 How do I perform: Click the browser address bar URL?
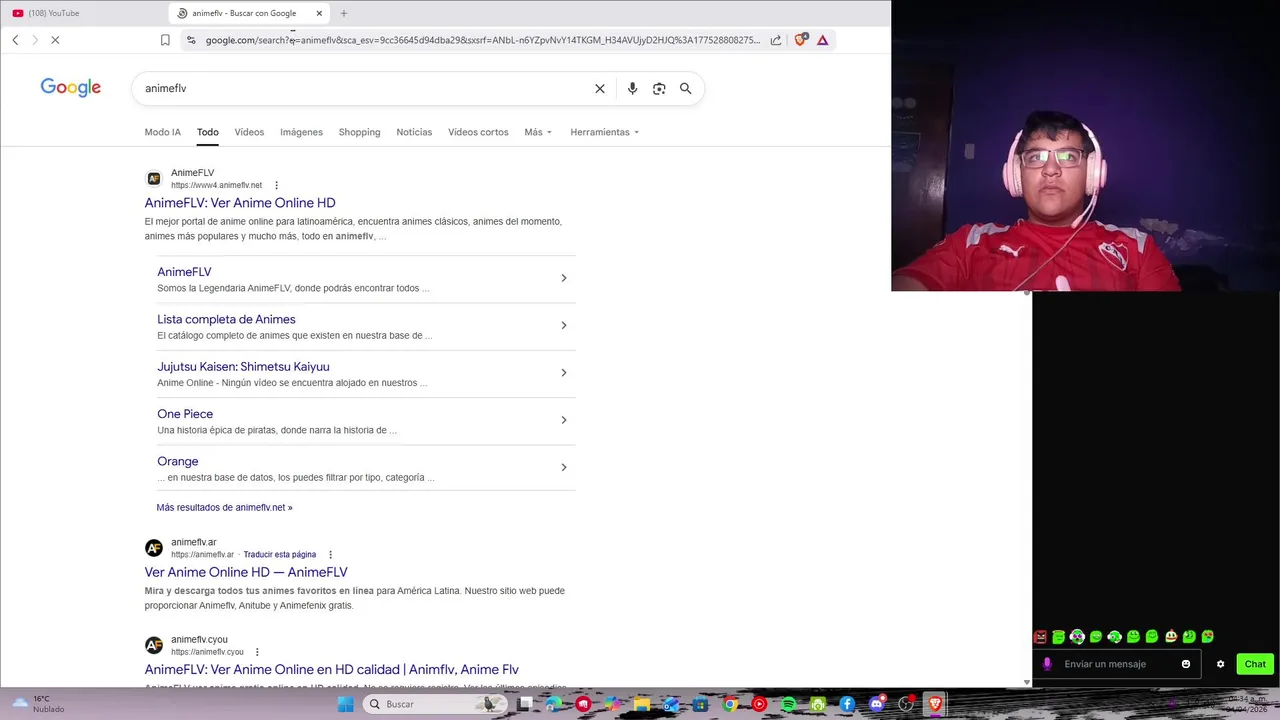pos(482,40)
